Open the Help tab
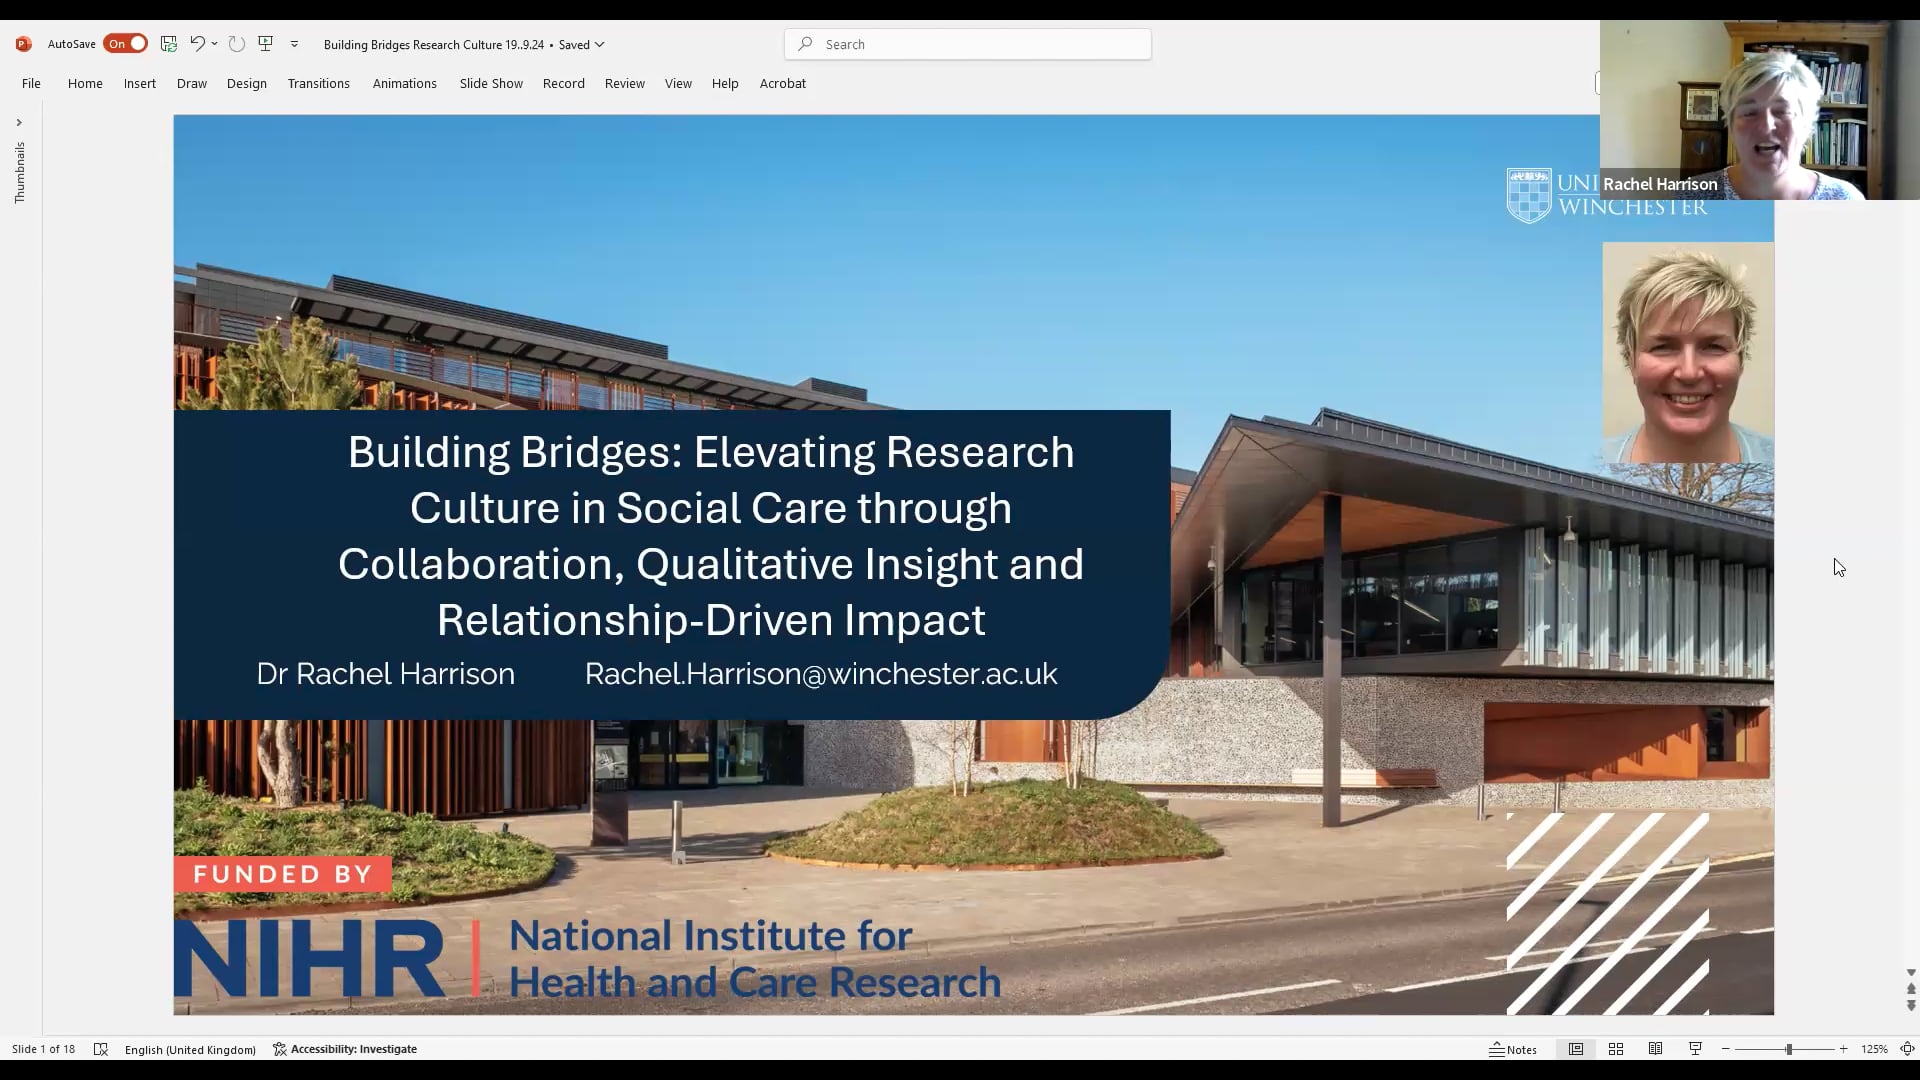The image size is (1920, 1080). click(725, 83)
